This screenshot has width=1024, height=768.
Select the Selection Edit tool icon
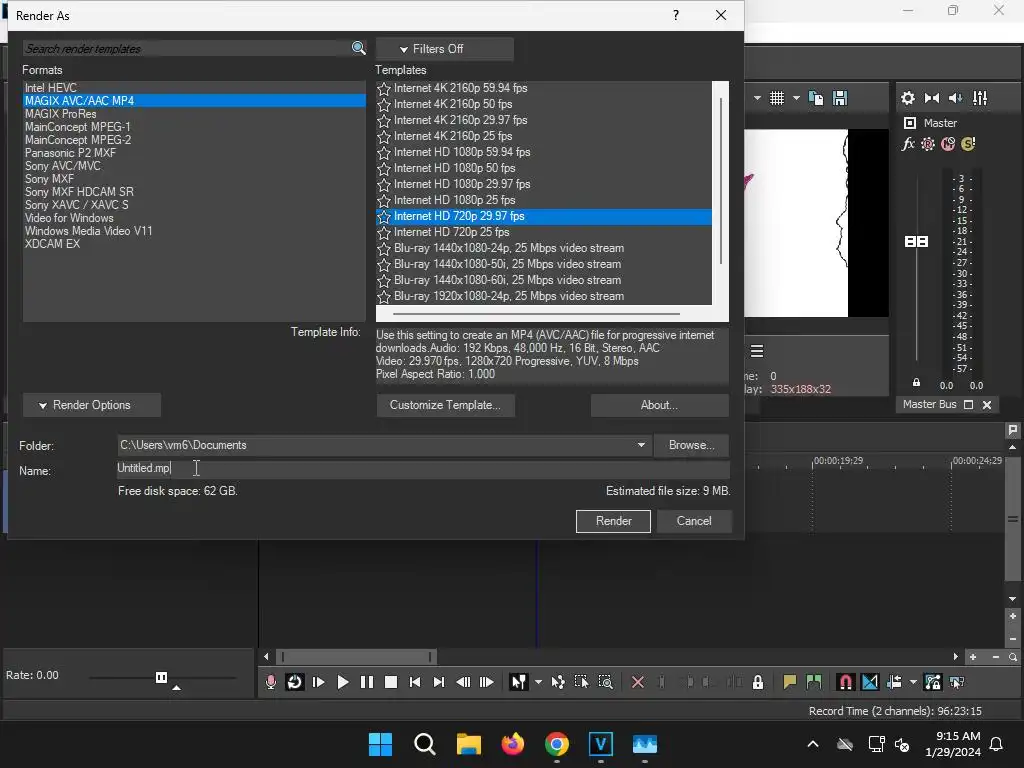point(581,682)
